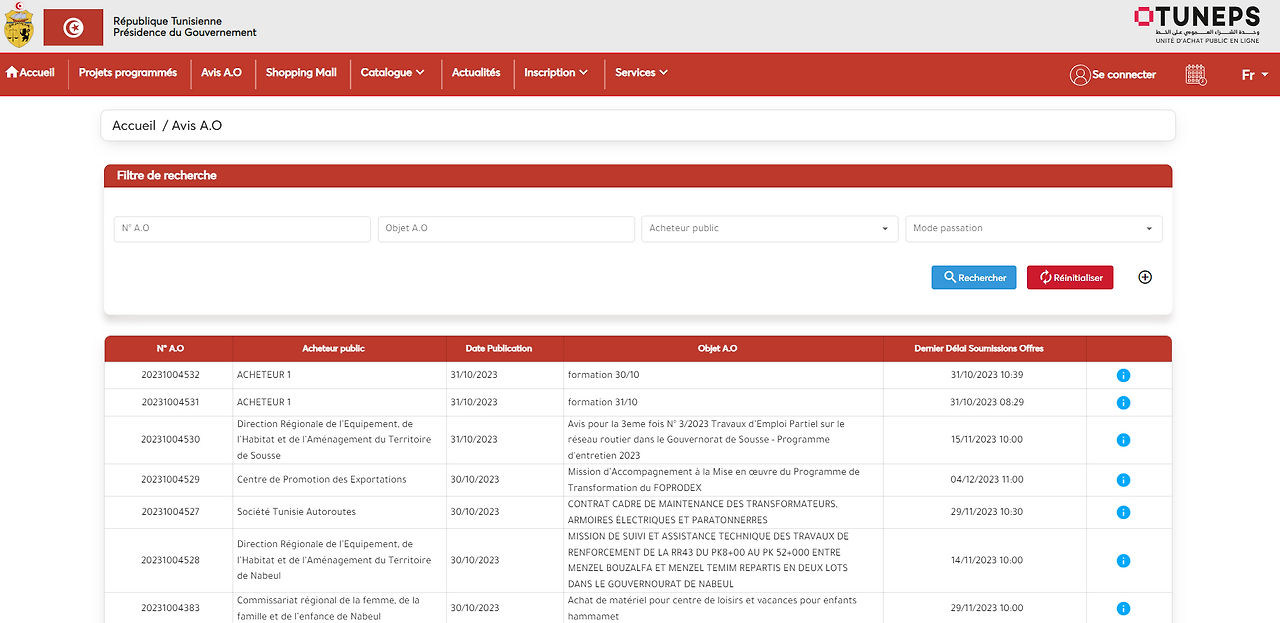Go to Accueil home menu item

[30, 73]
